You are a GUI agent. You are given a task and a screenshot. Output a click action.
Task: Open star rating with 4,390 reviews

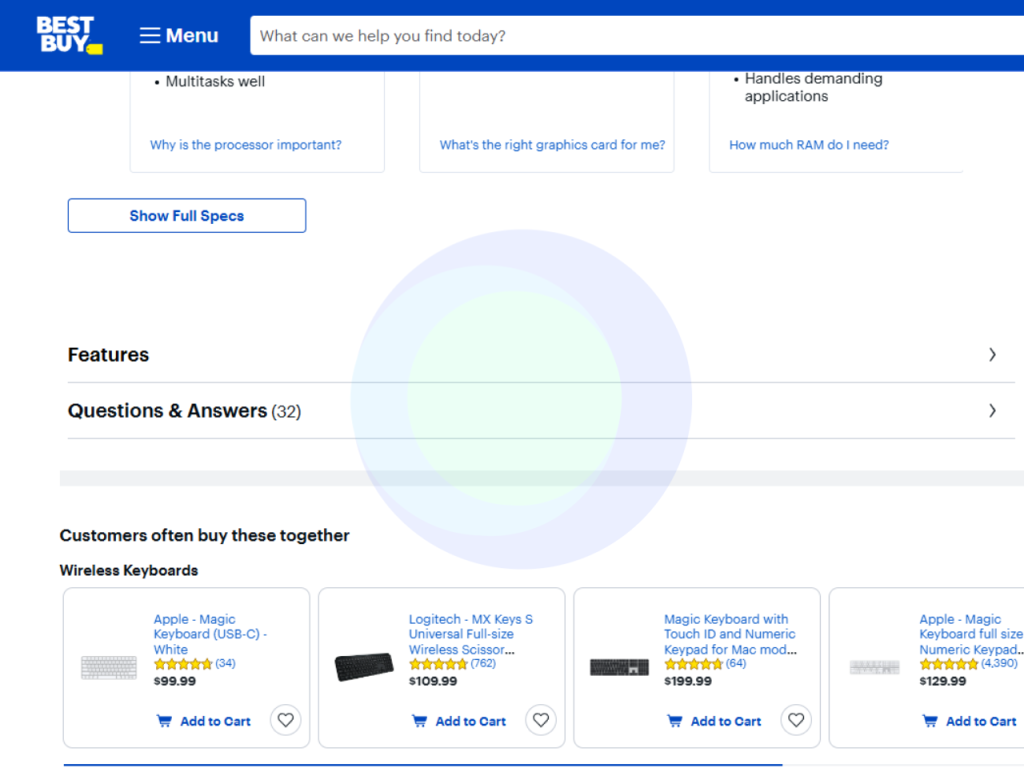(x=968, y=664)
